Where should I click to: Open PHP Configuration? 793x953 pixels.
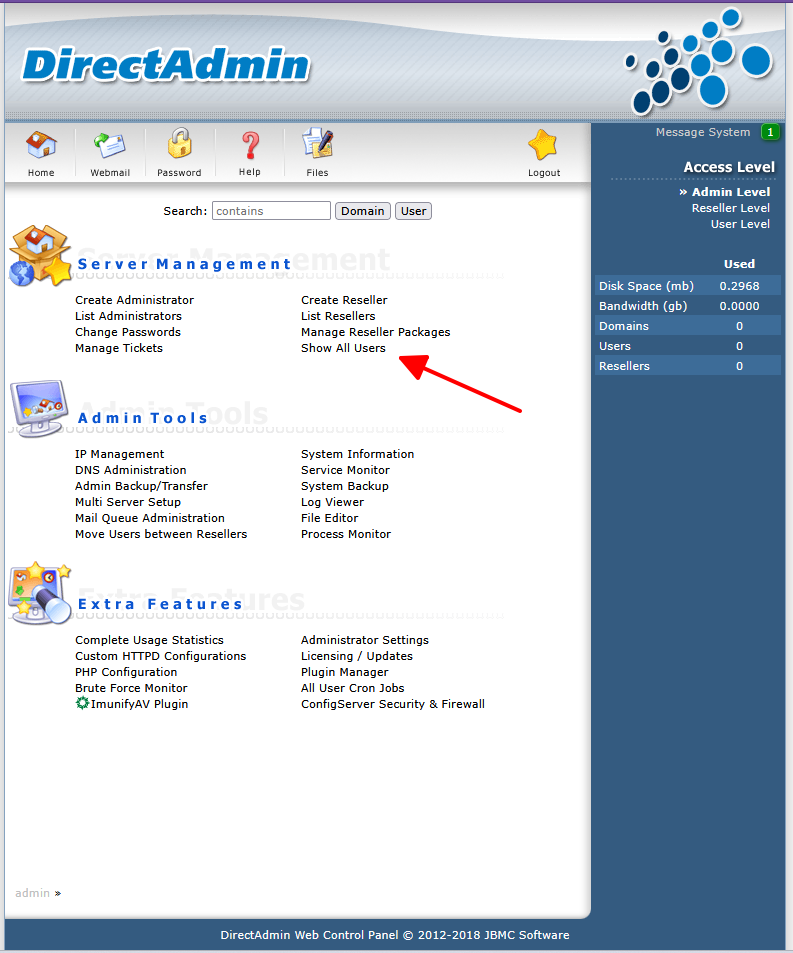tap(126, 672)
